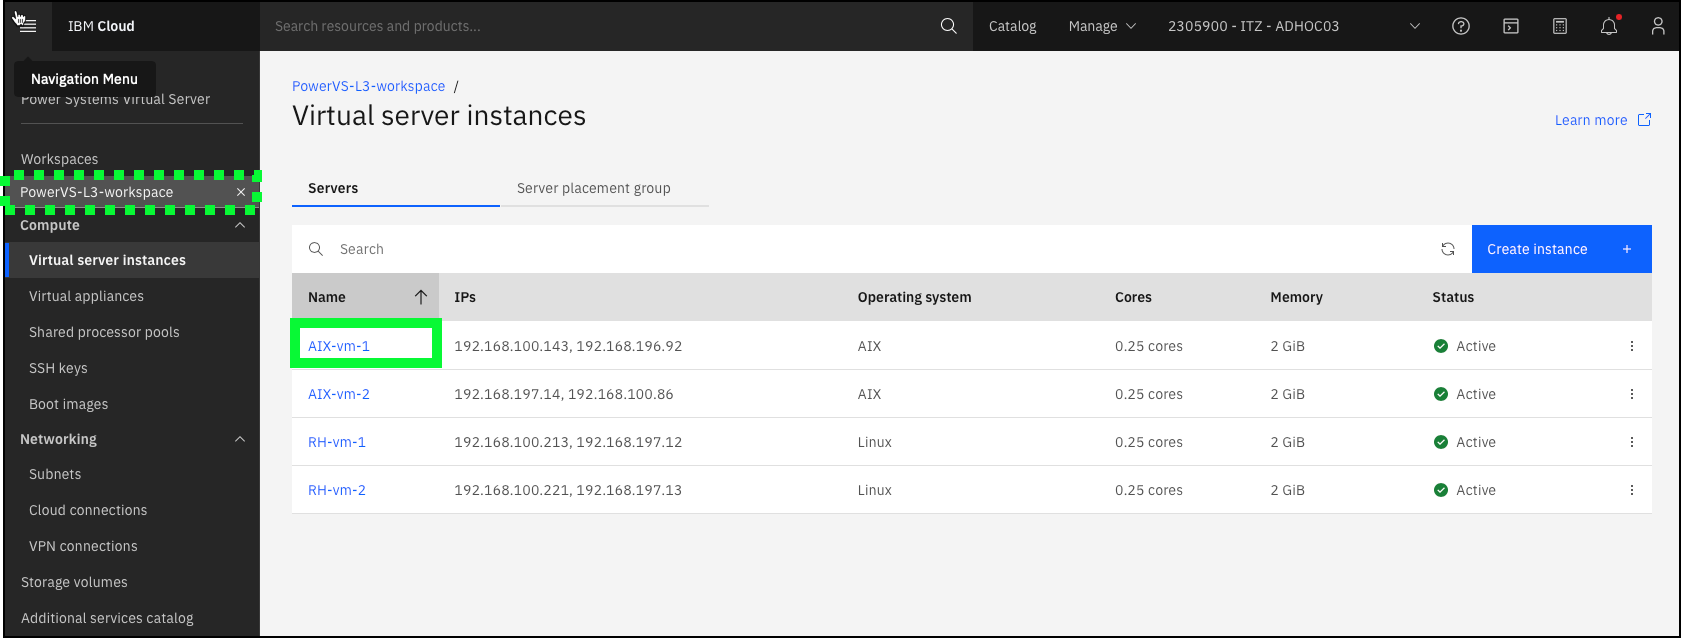Switch to the Servers tab
This screenshot has width=1681, height=638.
(396, 188)
